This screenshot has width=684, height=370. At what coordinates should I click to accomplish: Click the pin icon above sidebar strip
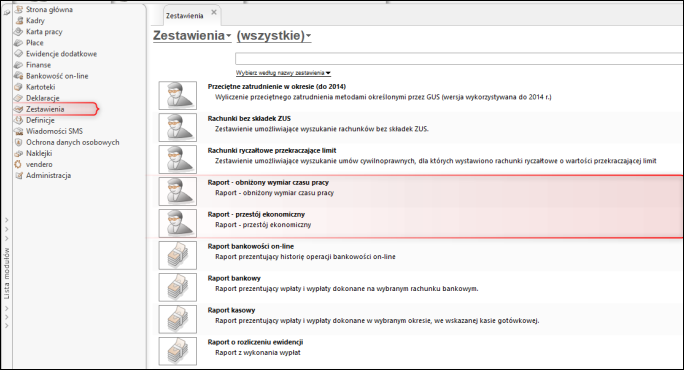click(7, 12)
